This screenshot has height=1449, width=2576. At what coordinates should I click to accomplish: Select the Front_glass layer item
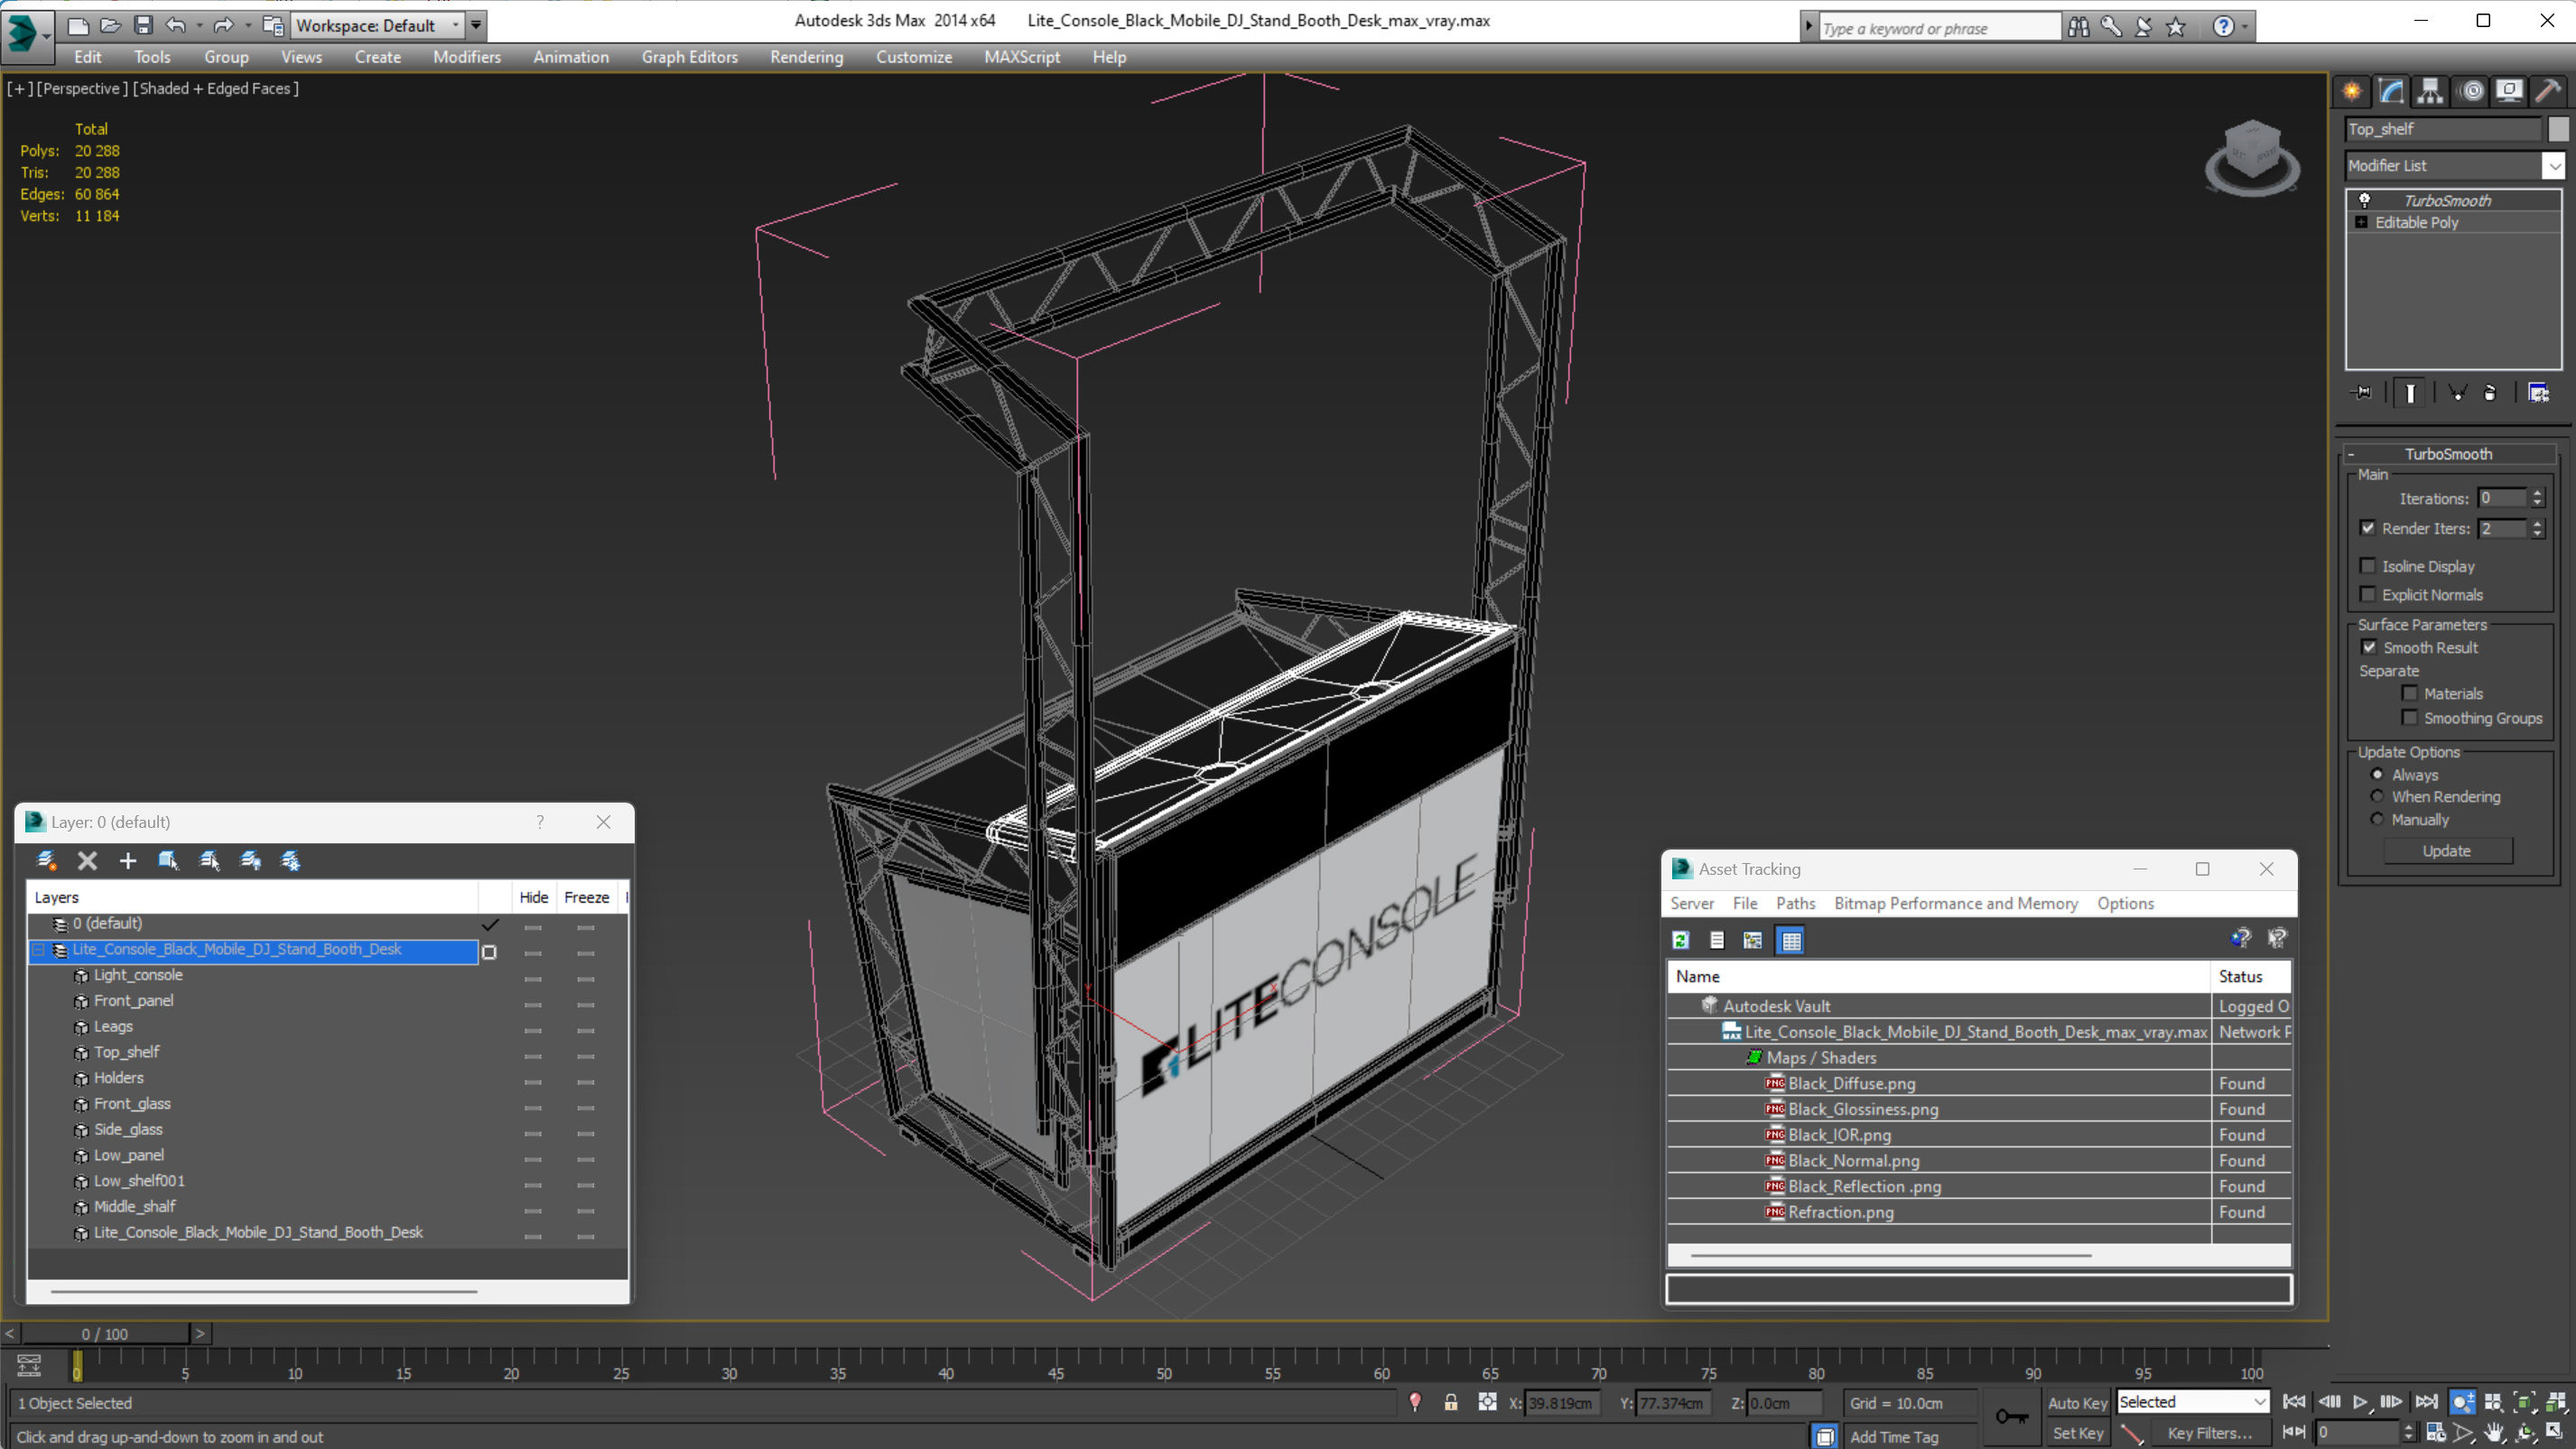pyautogui.click(x=132, y=1104)
